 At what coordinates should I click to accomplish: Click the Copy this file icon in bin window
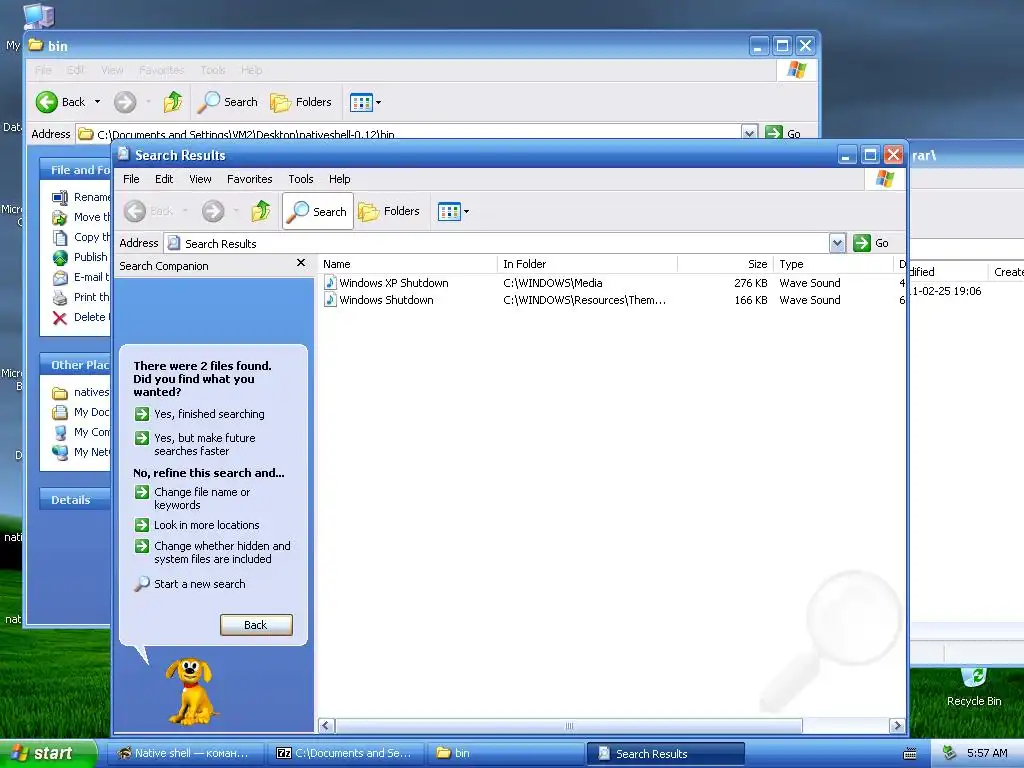tap(59, 238)
